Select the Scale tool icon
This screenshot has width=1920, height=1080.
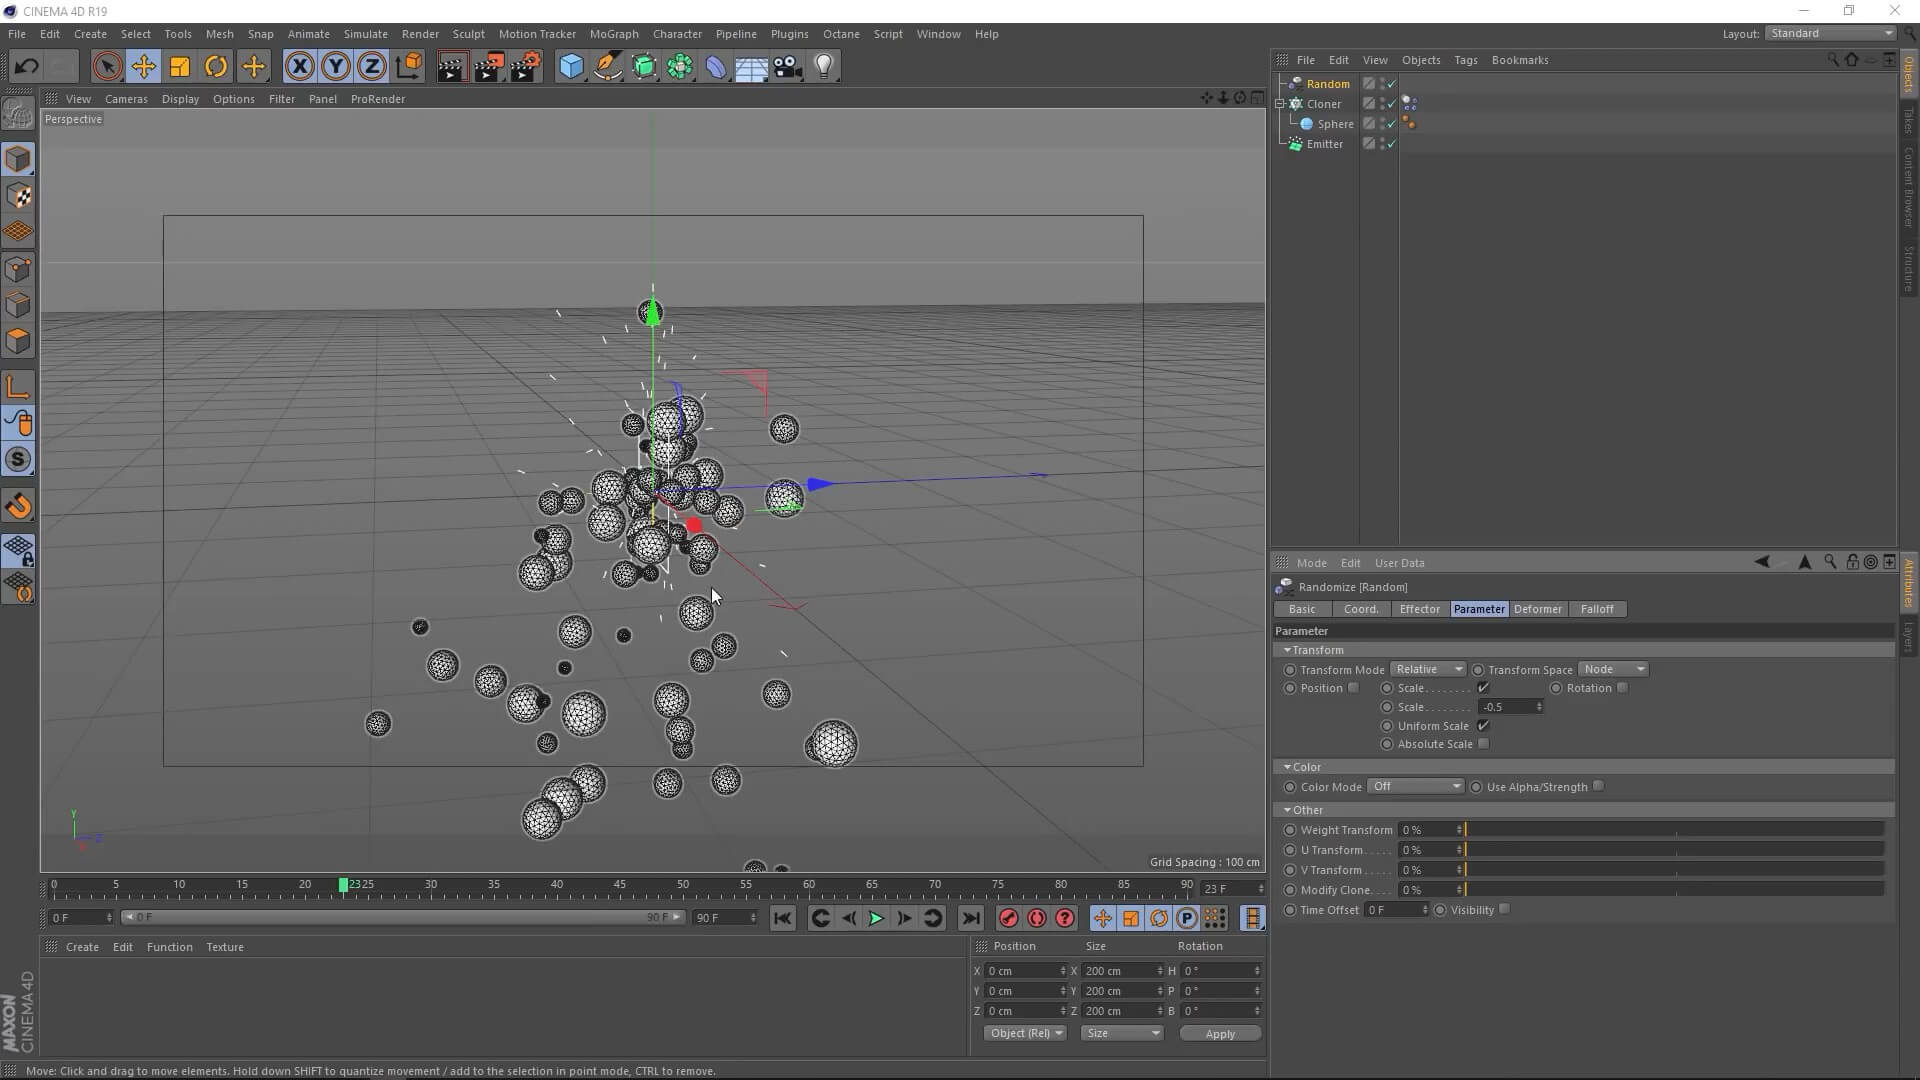pos(180,67)
